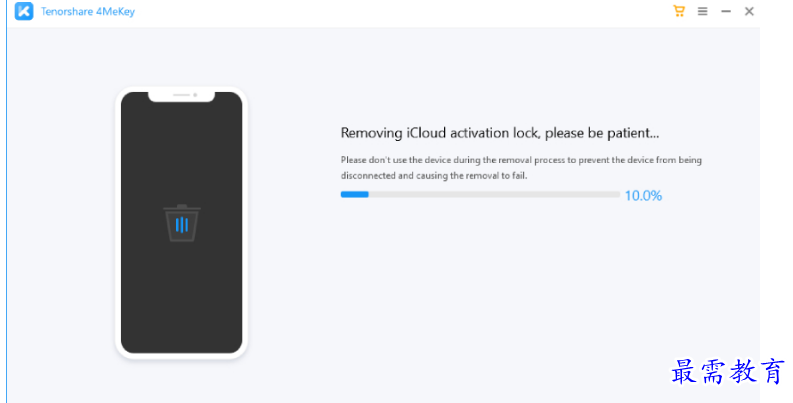This screenshot has height=403, width=793.
Task: Click the trash can lid handle
Action: 182,206
